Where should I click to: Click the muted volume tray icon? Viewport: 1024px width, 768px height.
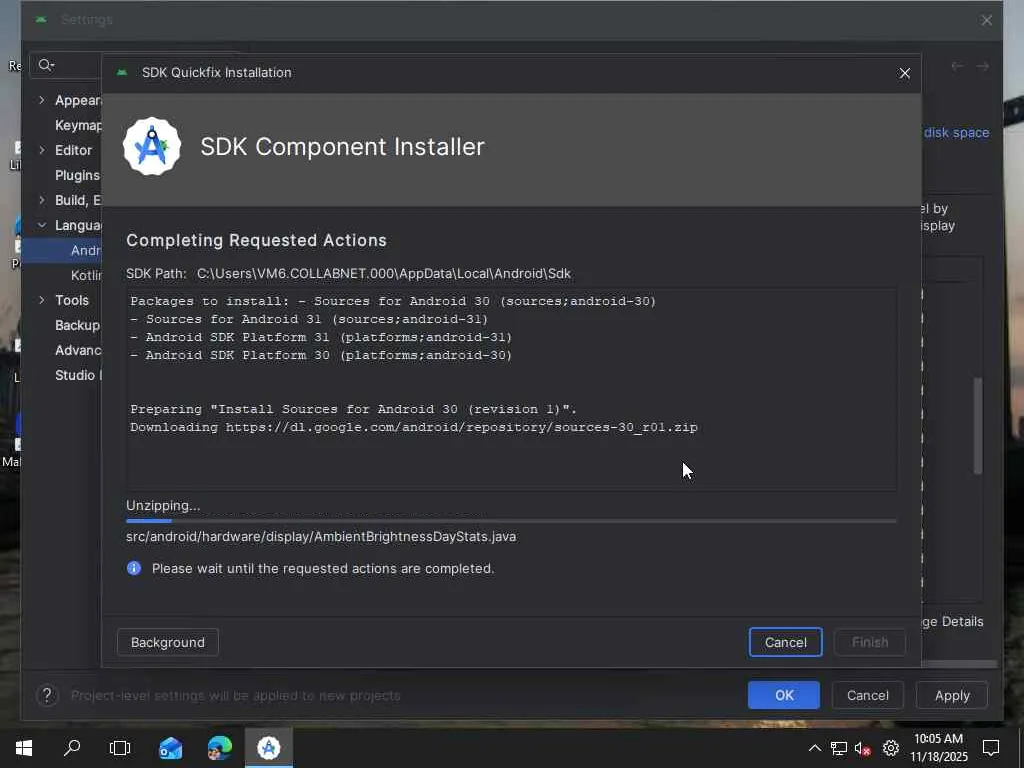[x=863, y=748]
